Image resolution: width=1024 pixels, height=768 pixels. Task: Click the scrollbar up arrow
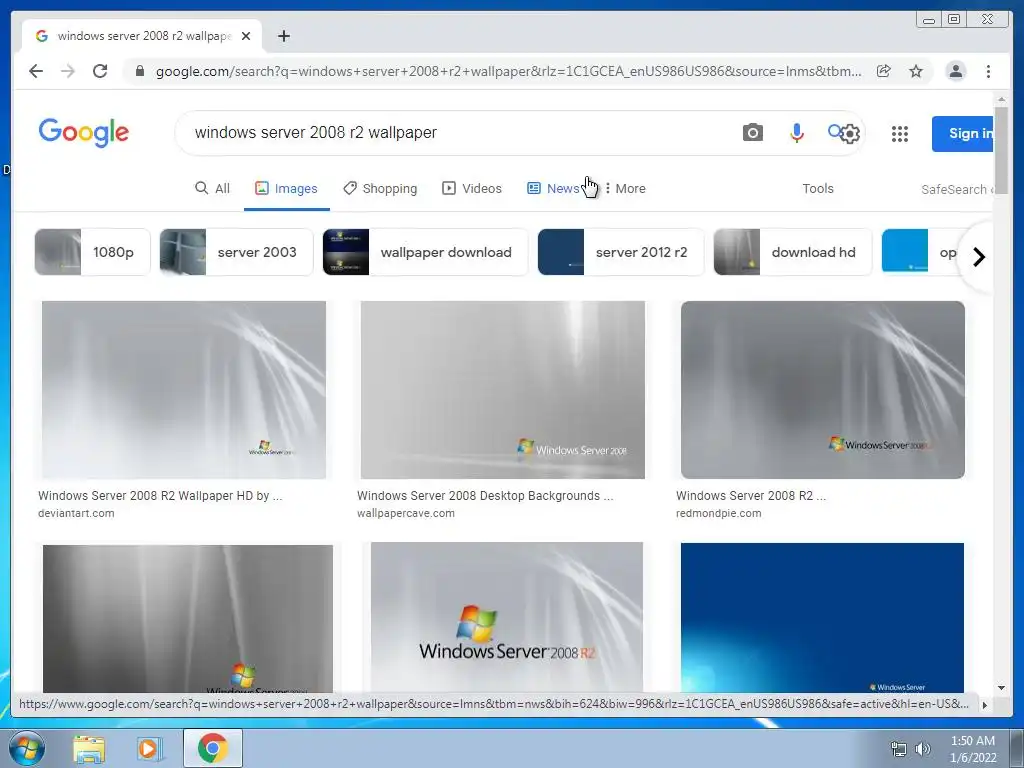pyautogui.click(x=1001, y=99)
